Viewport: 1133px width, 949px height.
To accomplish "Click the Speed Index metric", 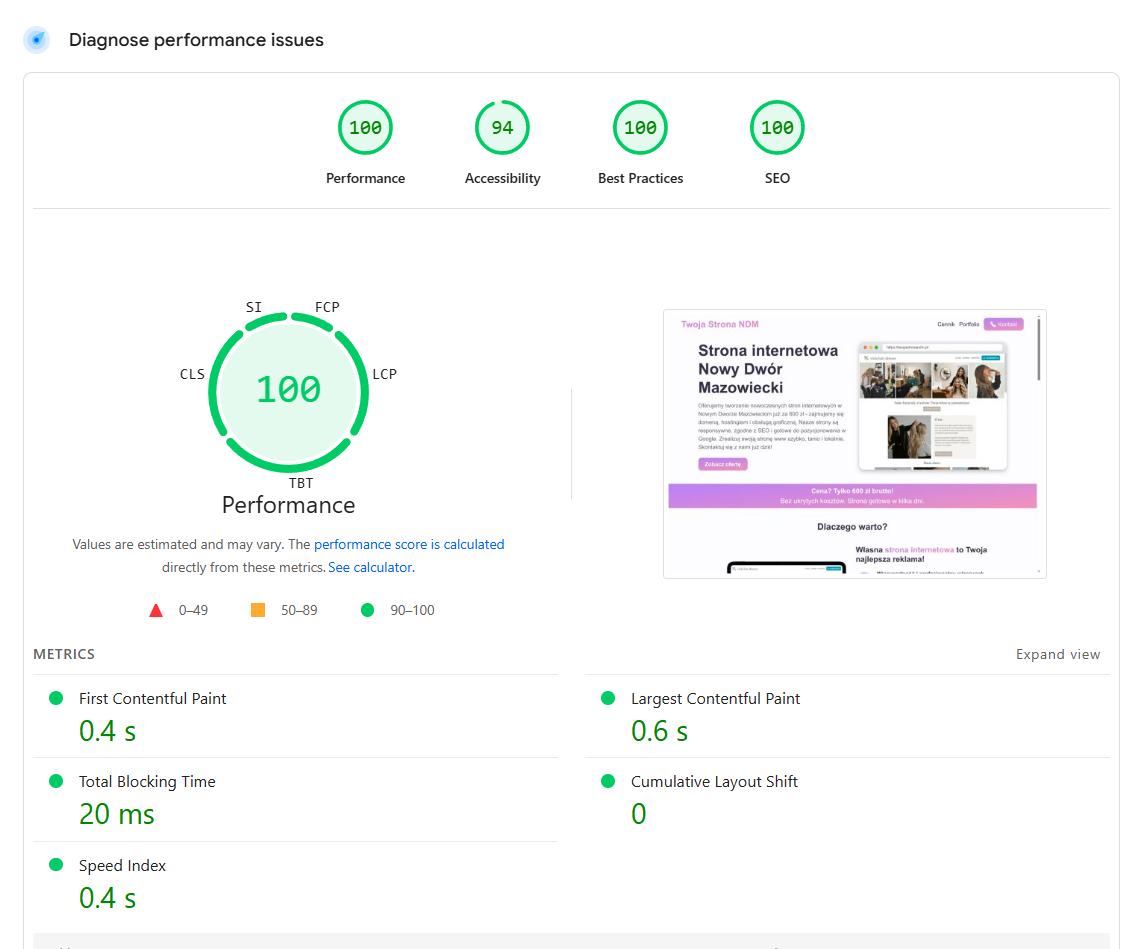I will (x=296, y=883).
